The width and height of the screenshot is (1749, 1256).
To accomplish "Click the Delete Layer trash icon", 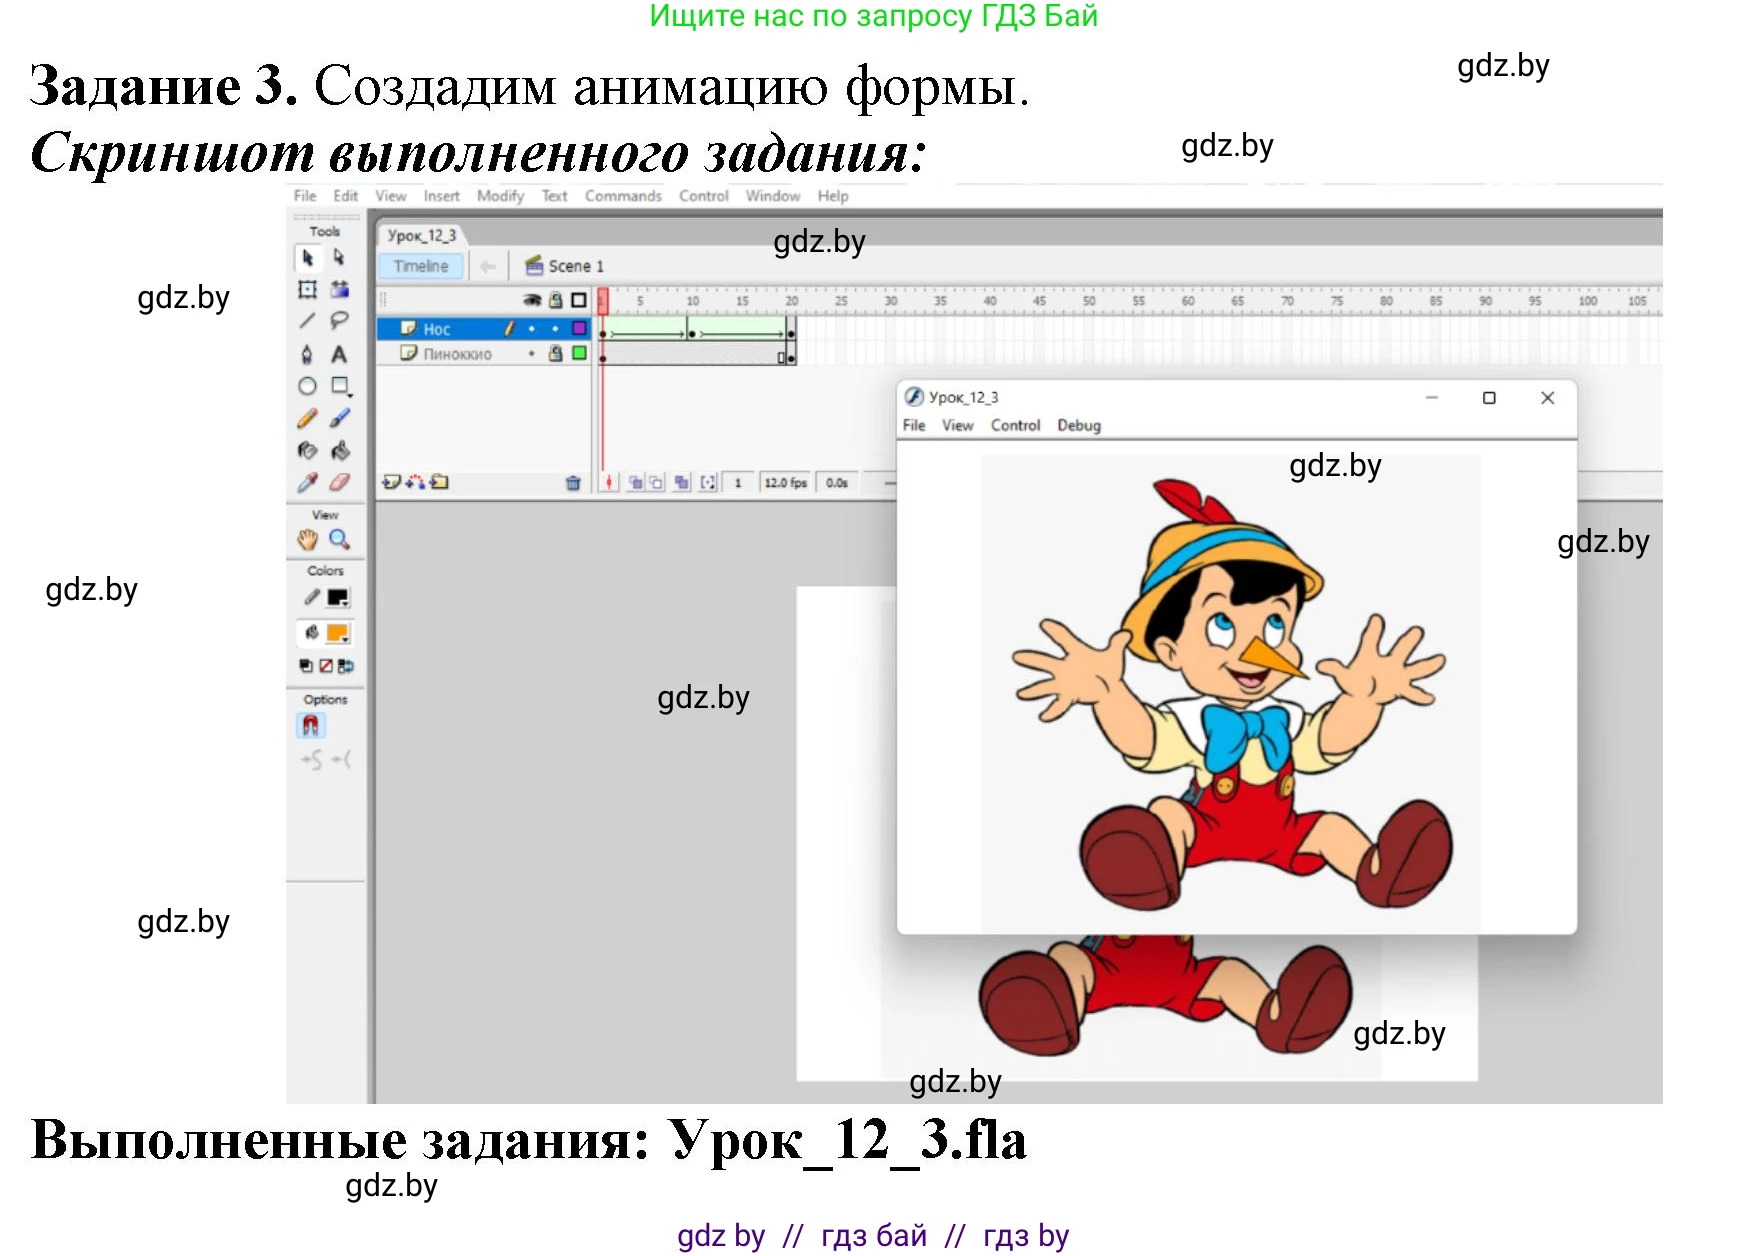I will point(573,483).
